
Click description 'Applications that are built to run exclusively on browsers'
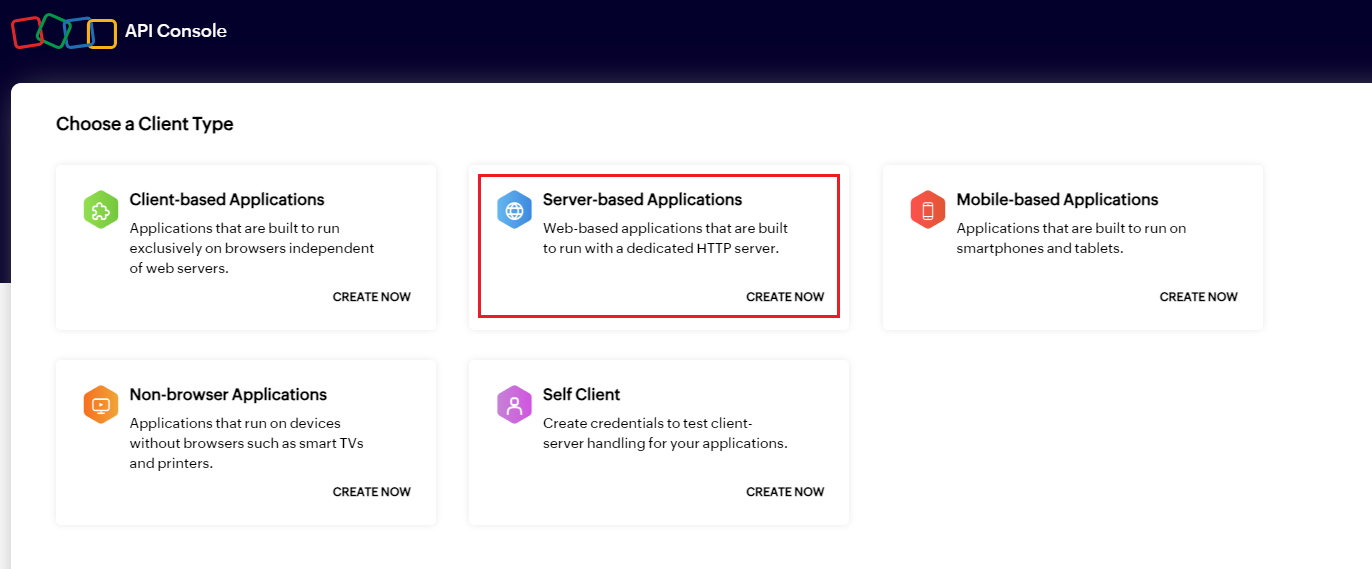coord(252,248)
